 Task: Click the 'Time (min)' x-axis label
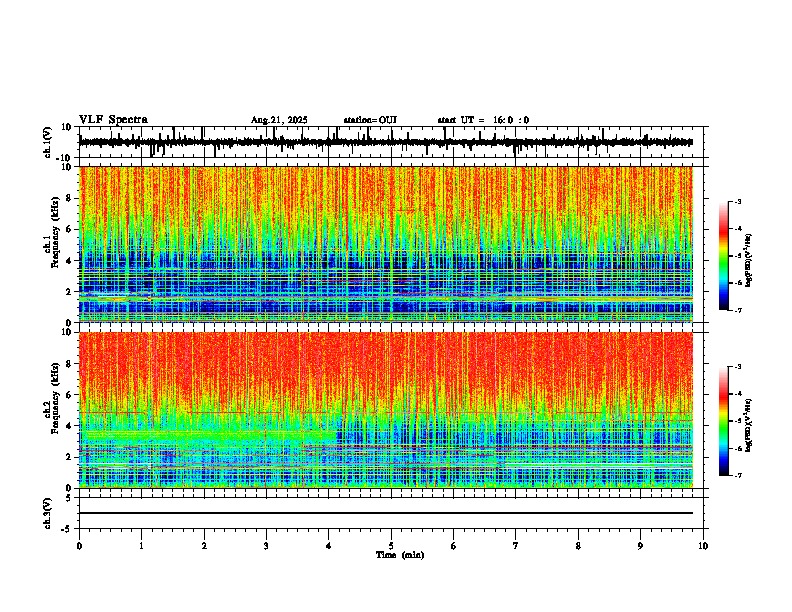(x=400, y=555)
